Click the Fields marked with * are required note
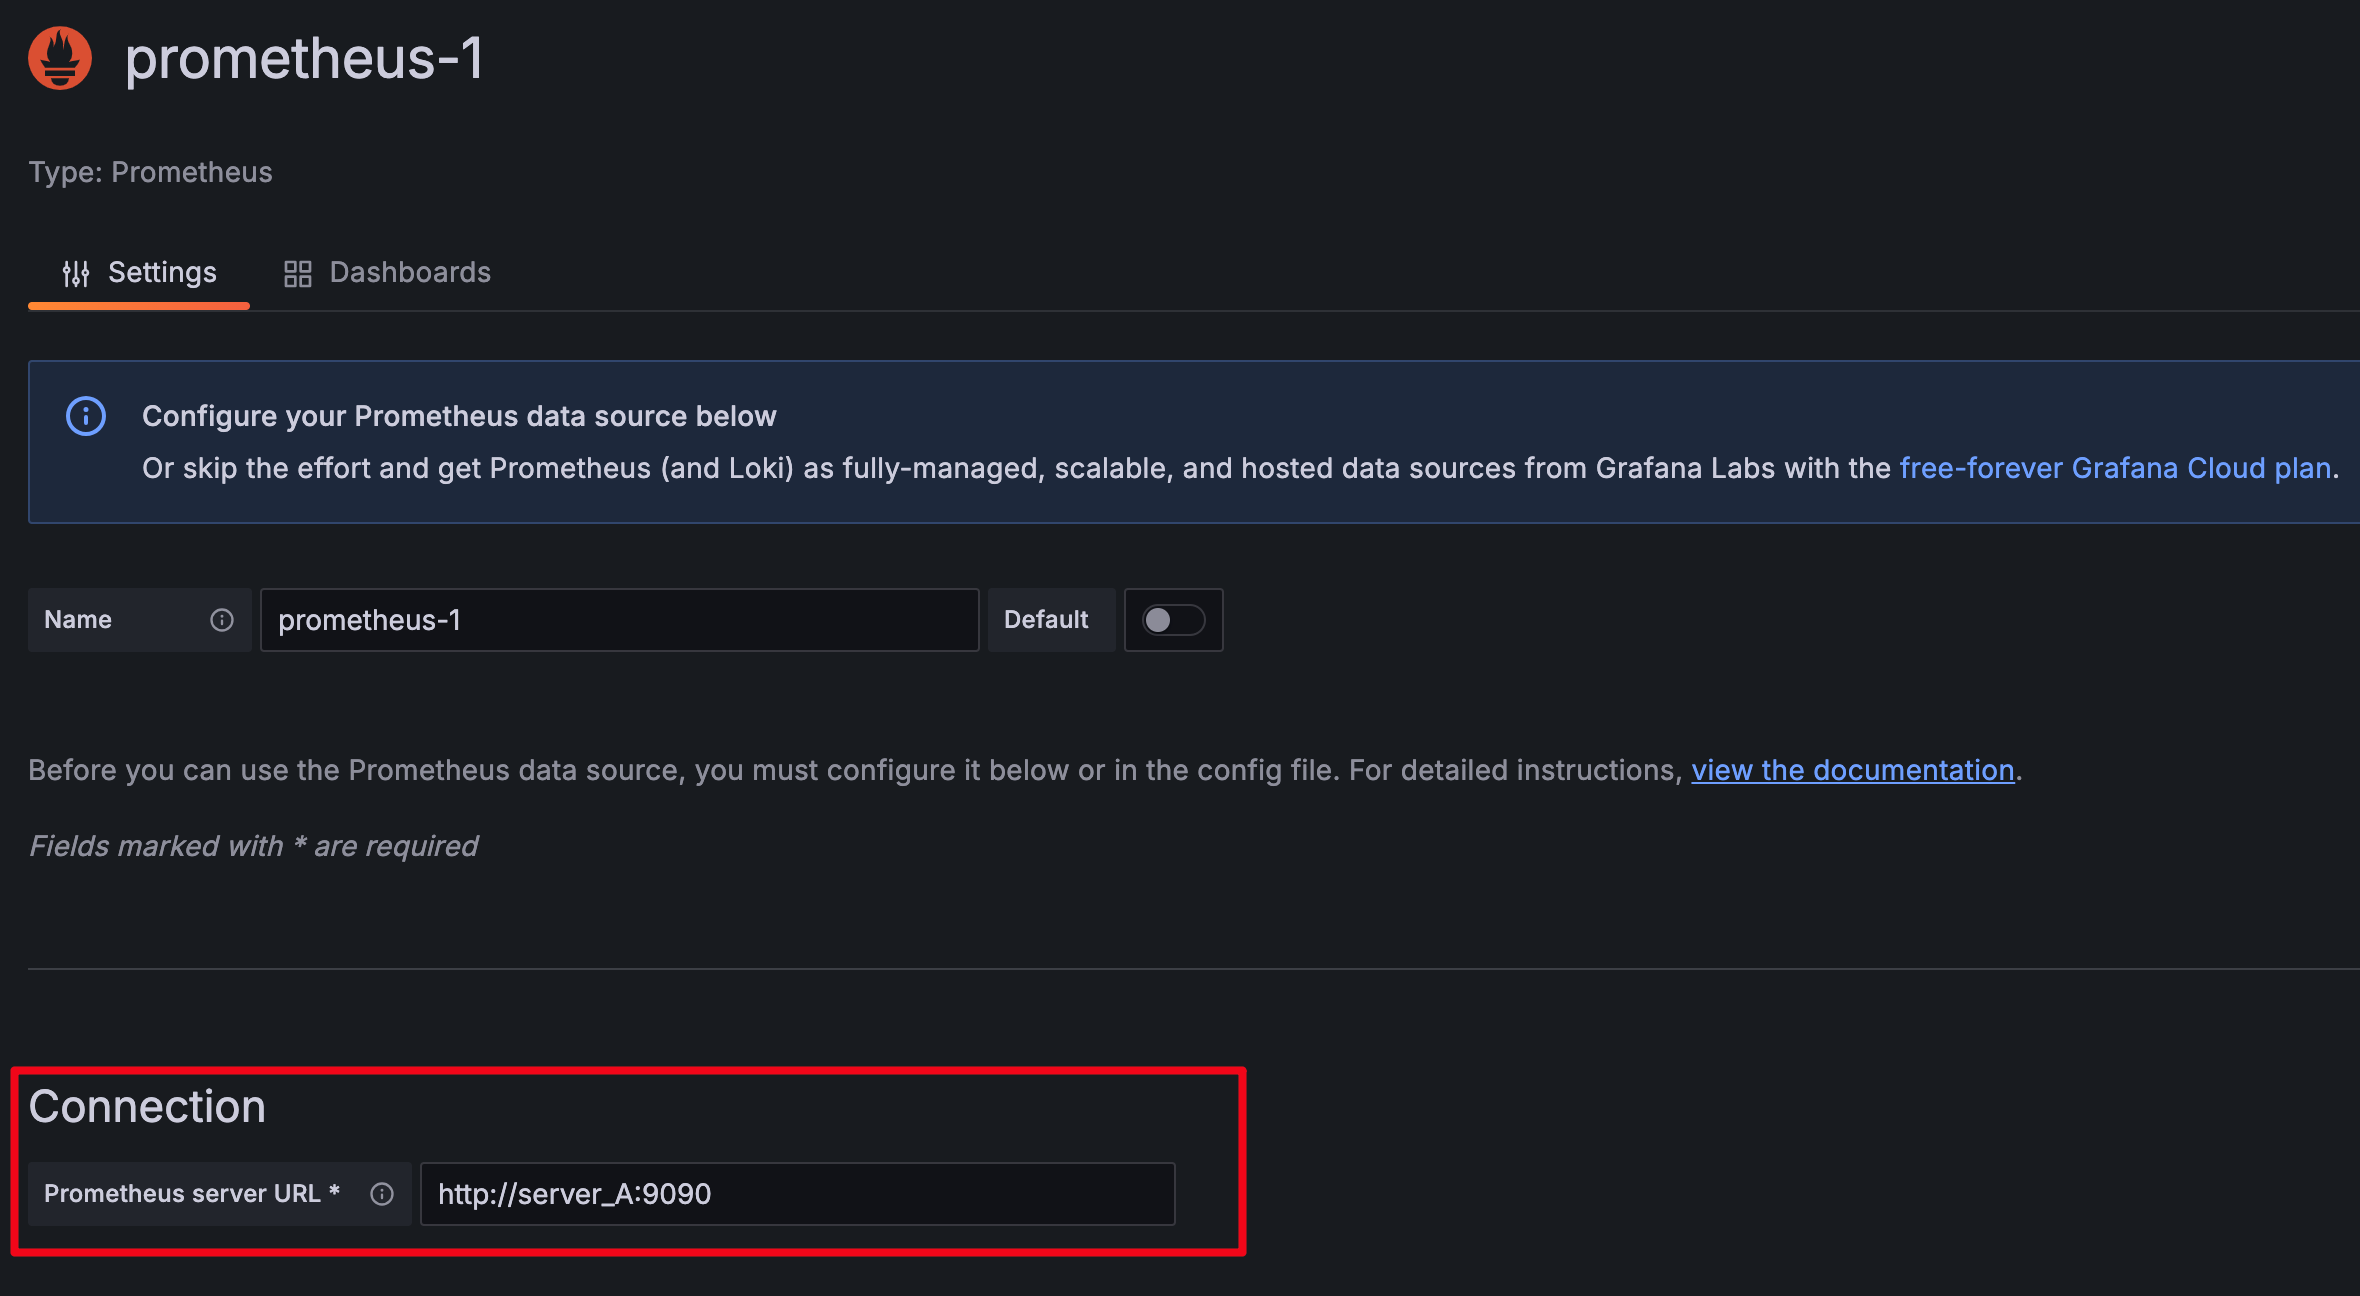2360x1296 pixels. click(x=253, y=846)
